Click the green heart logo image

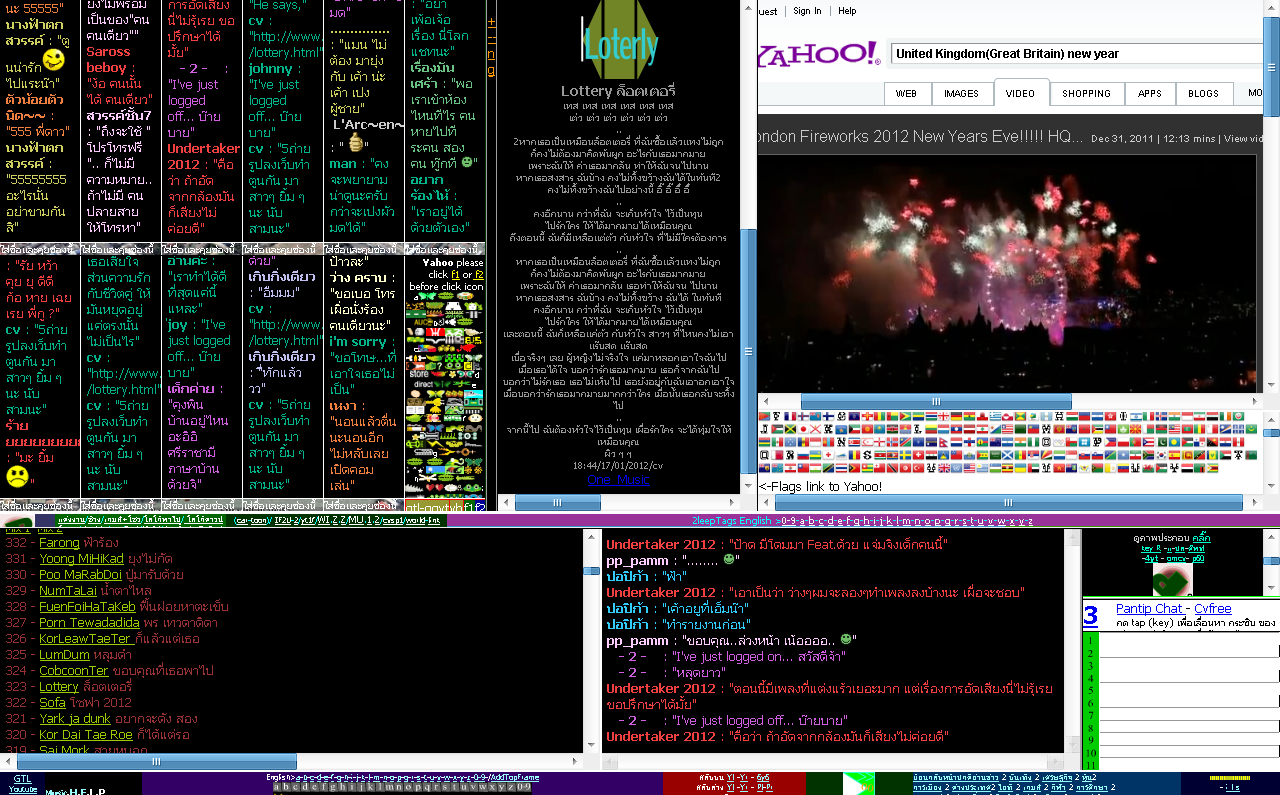pyautogui.click(x=1171, y=580)
